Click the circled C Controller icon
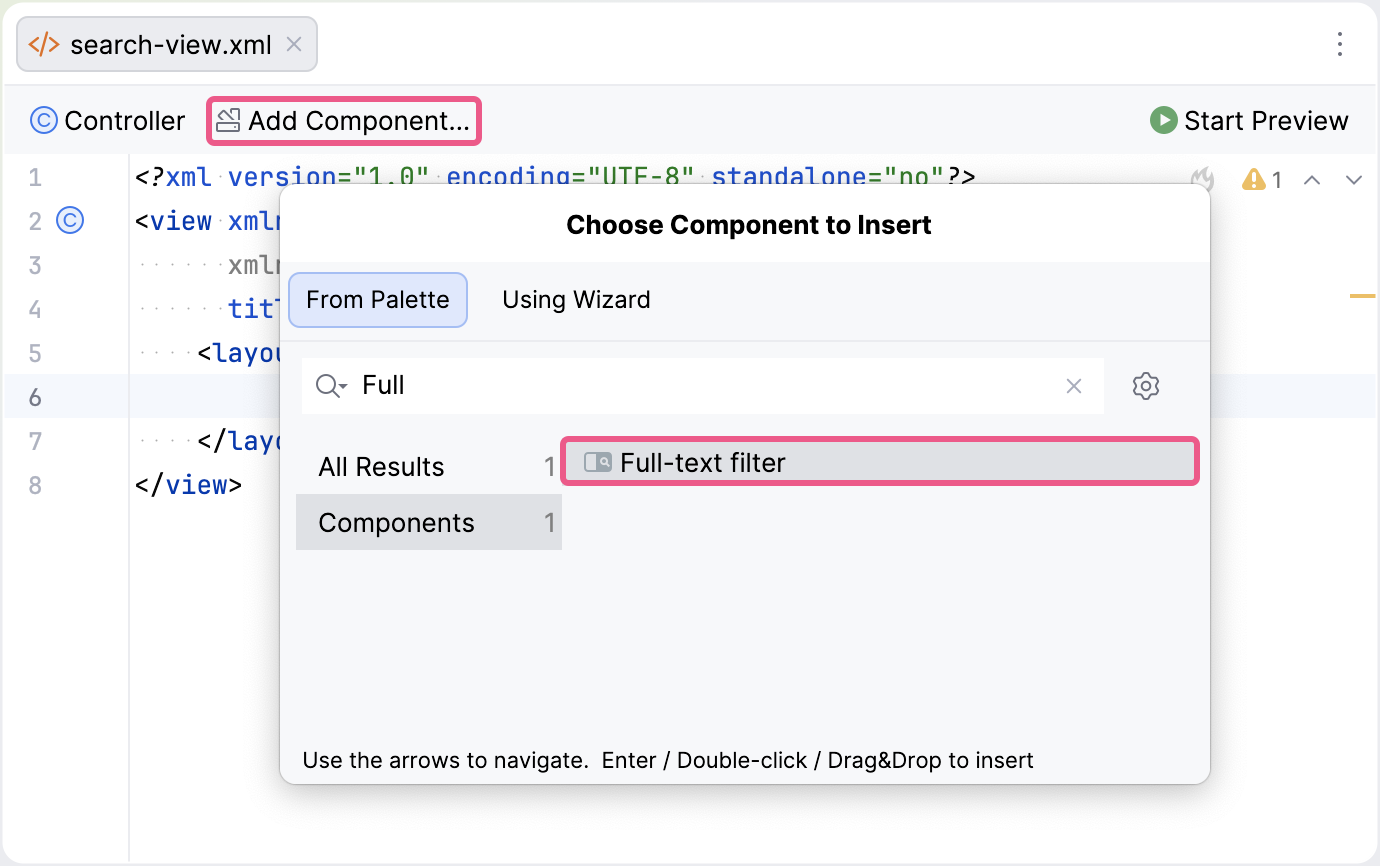1380x866 pixels. [42, 120]
